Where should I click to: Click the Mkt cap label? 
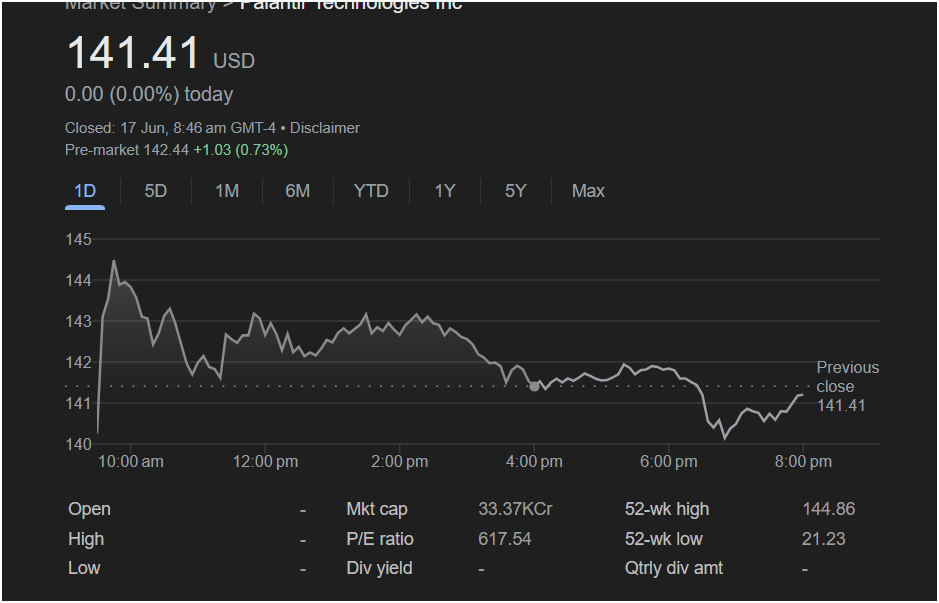377,510
